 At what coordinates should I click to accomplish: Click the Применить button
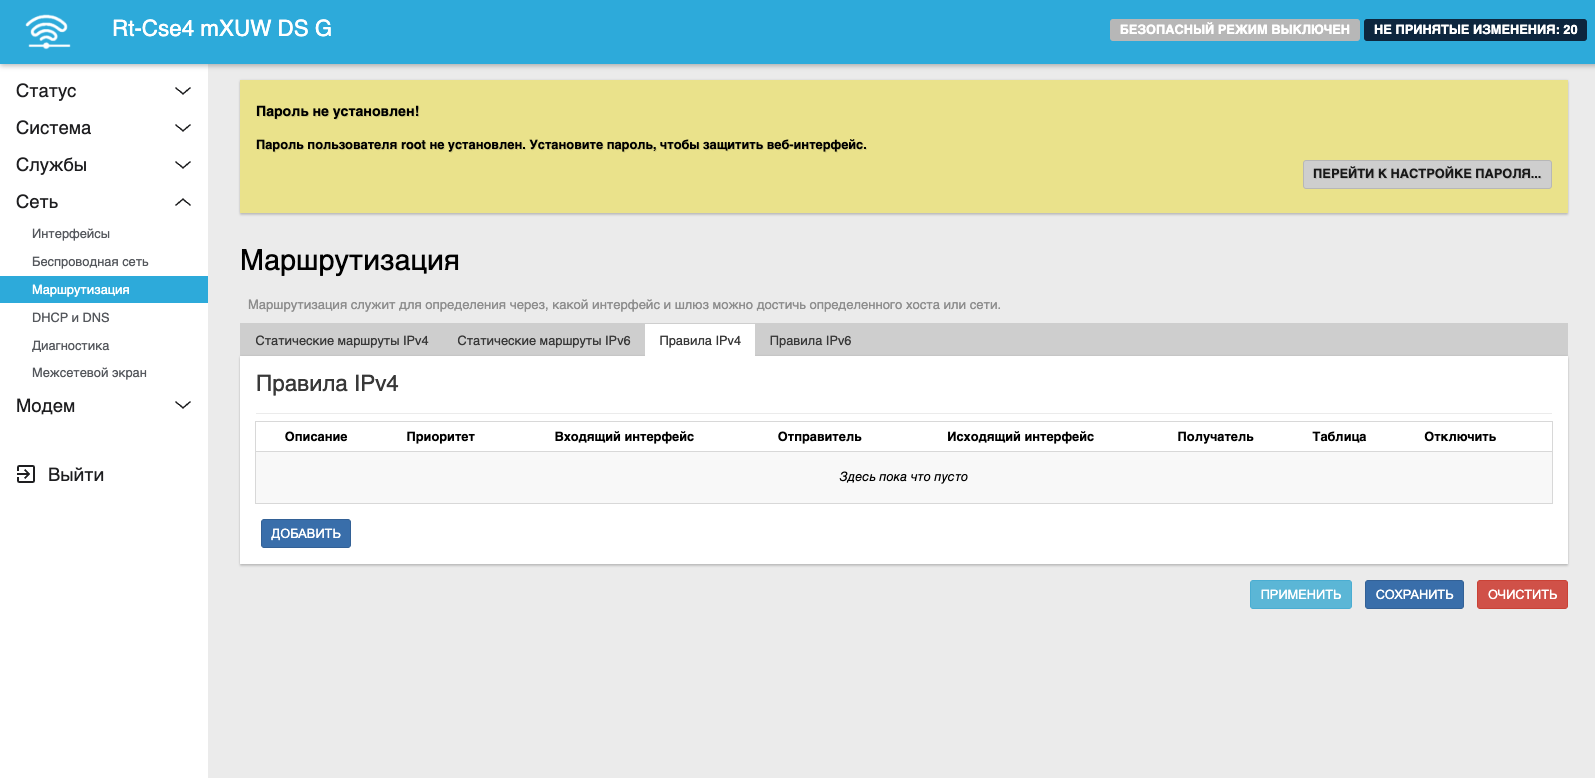pos(1300,595)
